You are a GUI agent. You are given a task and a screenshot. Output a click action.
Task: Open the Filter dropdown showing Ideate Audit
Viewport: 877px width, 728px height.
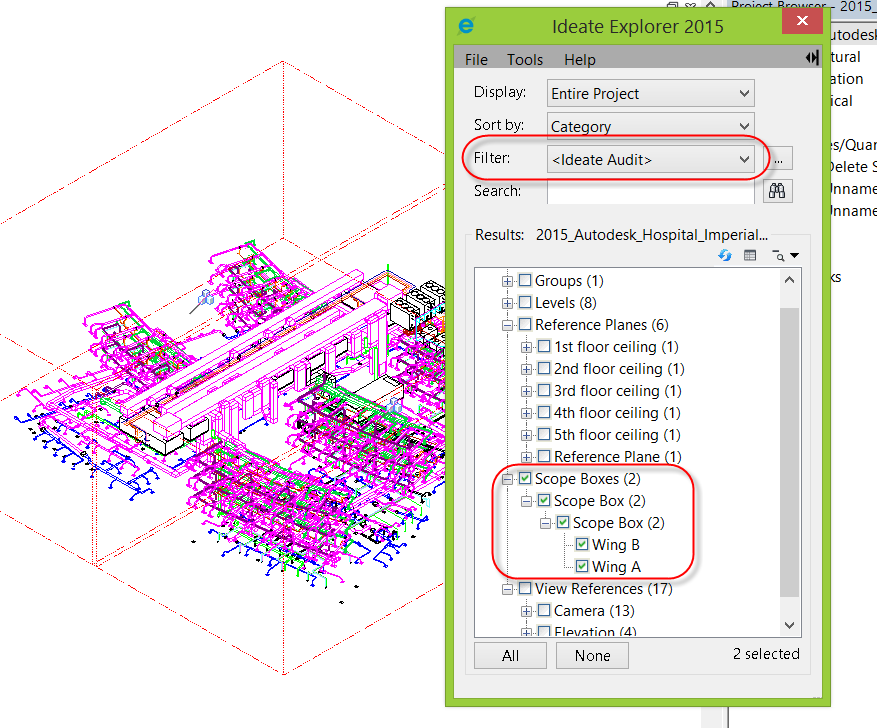pos(650,159)
